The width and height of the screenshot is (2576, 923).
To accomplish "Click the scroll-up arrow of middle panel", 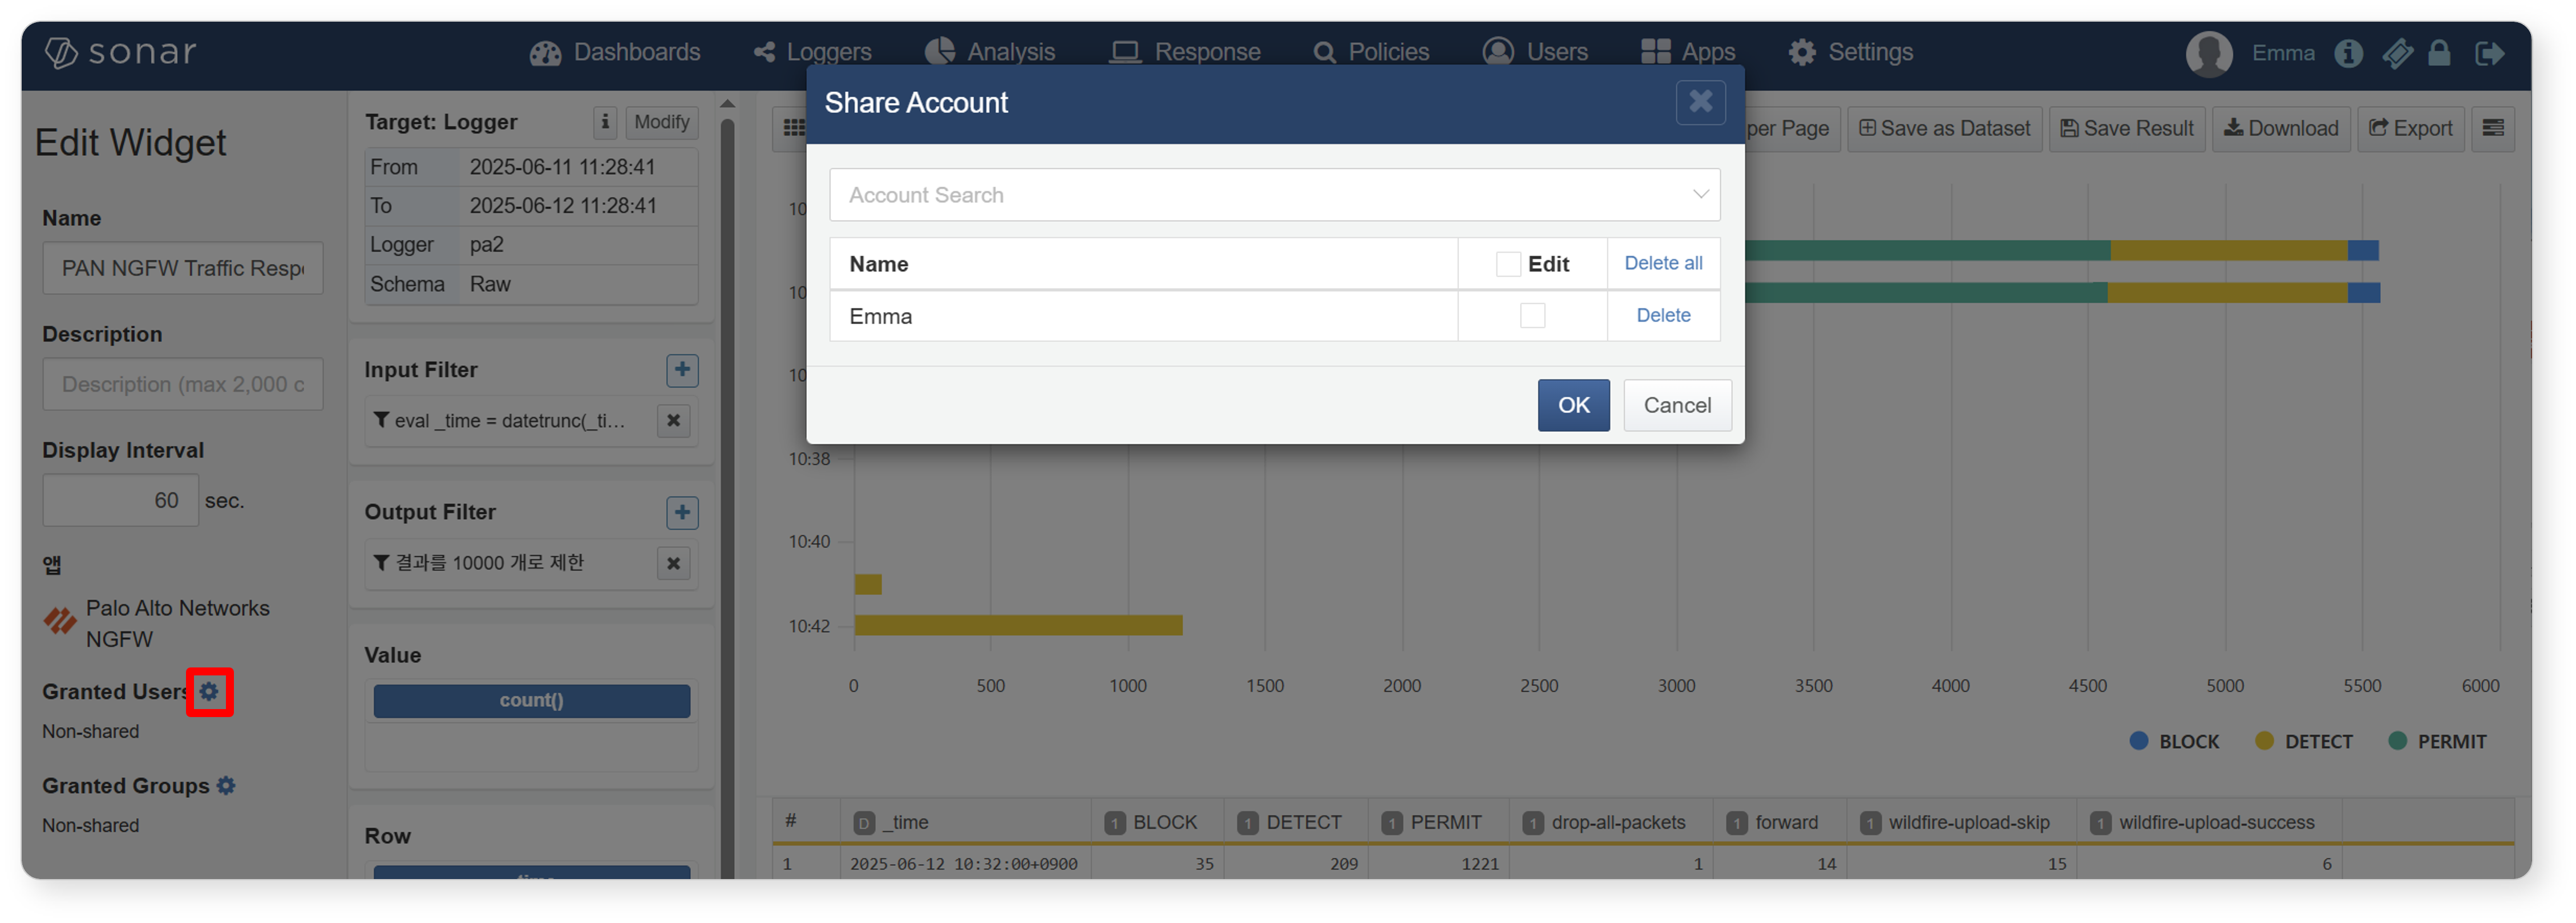I will (x=727, y=103).
